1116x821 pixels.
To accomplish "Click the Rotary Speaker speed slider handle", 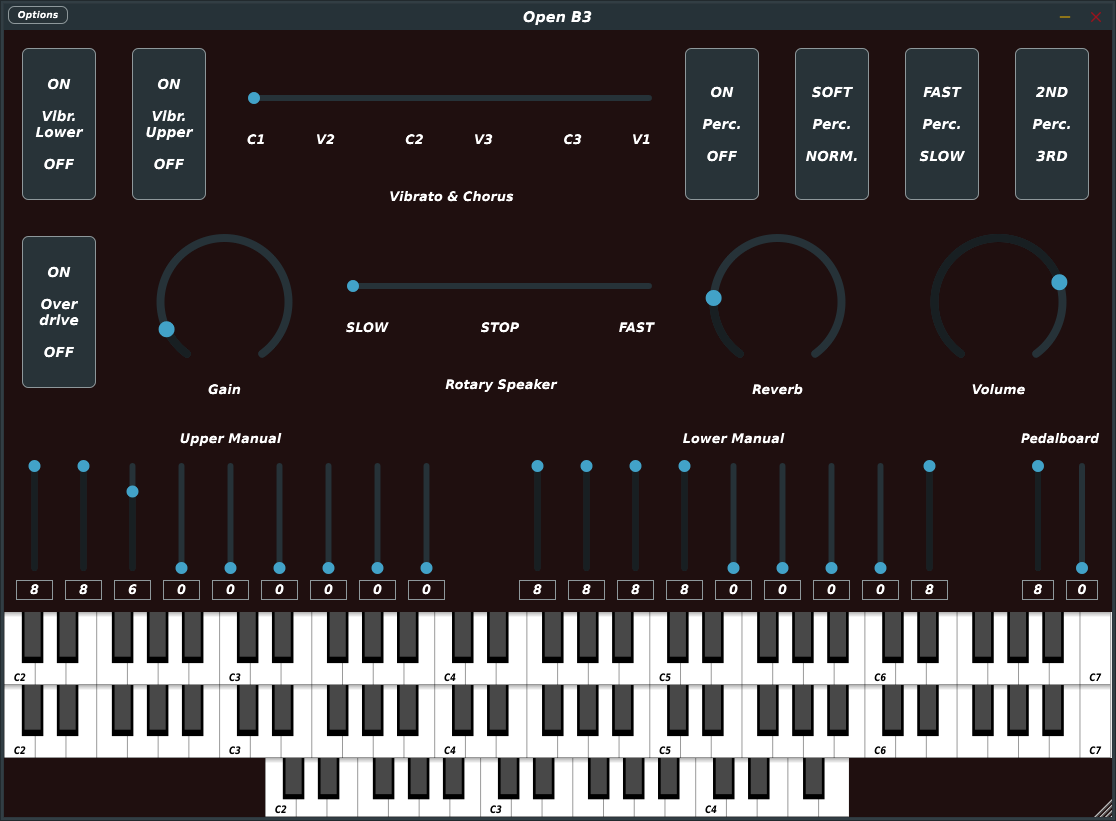I will point(353,286).
